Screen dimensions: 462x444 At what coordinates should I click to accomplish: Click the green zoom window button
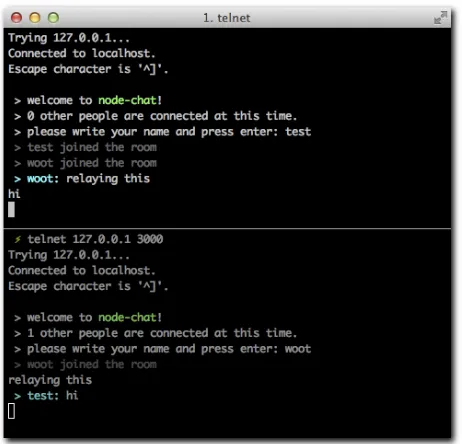pos(53,17)
